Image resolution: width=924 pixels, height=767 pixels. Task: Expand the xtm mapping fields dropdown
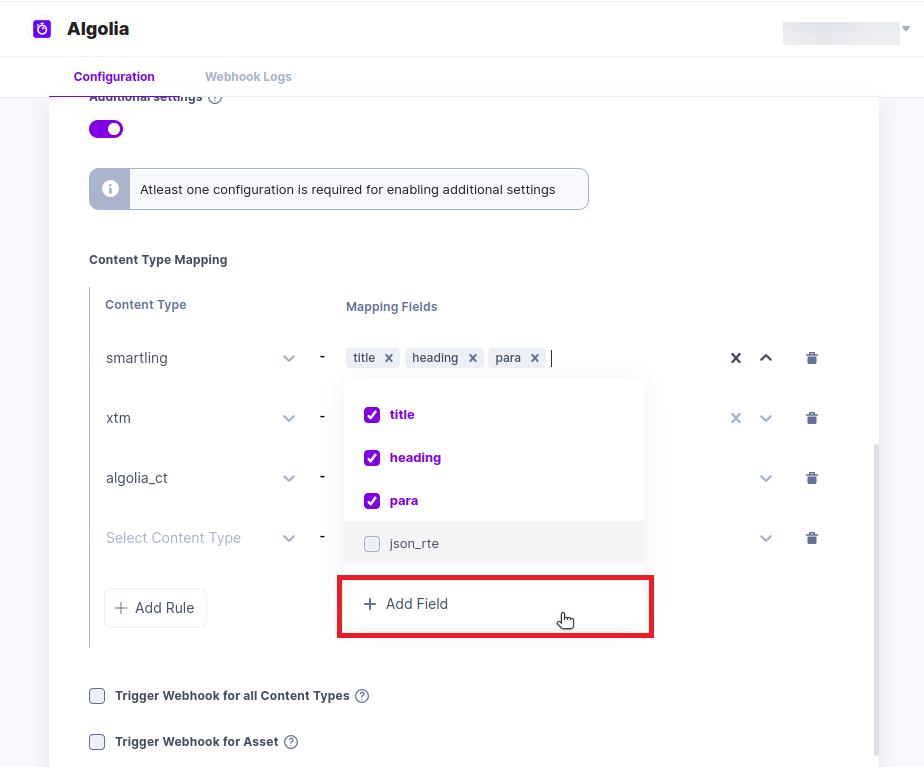click(765, 418)
